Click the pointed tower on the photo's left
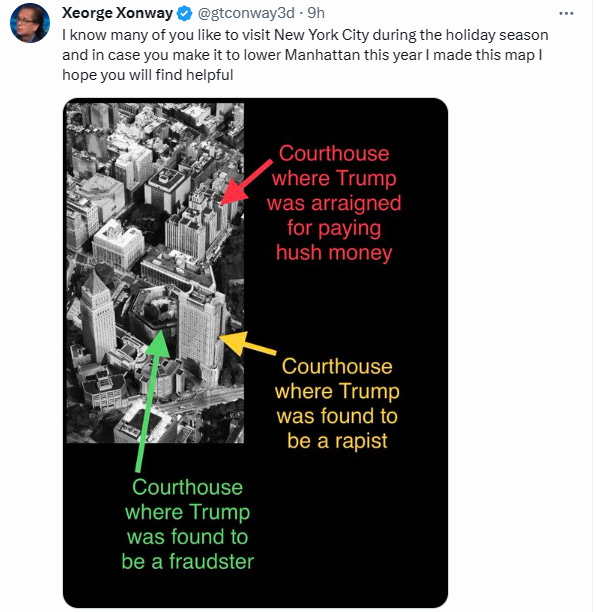Image resolution: width=596 pixels, height=612 pixels. [97, 314]
